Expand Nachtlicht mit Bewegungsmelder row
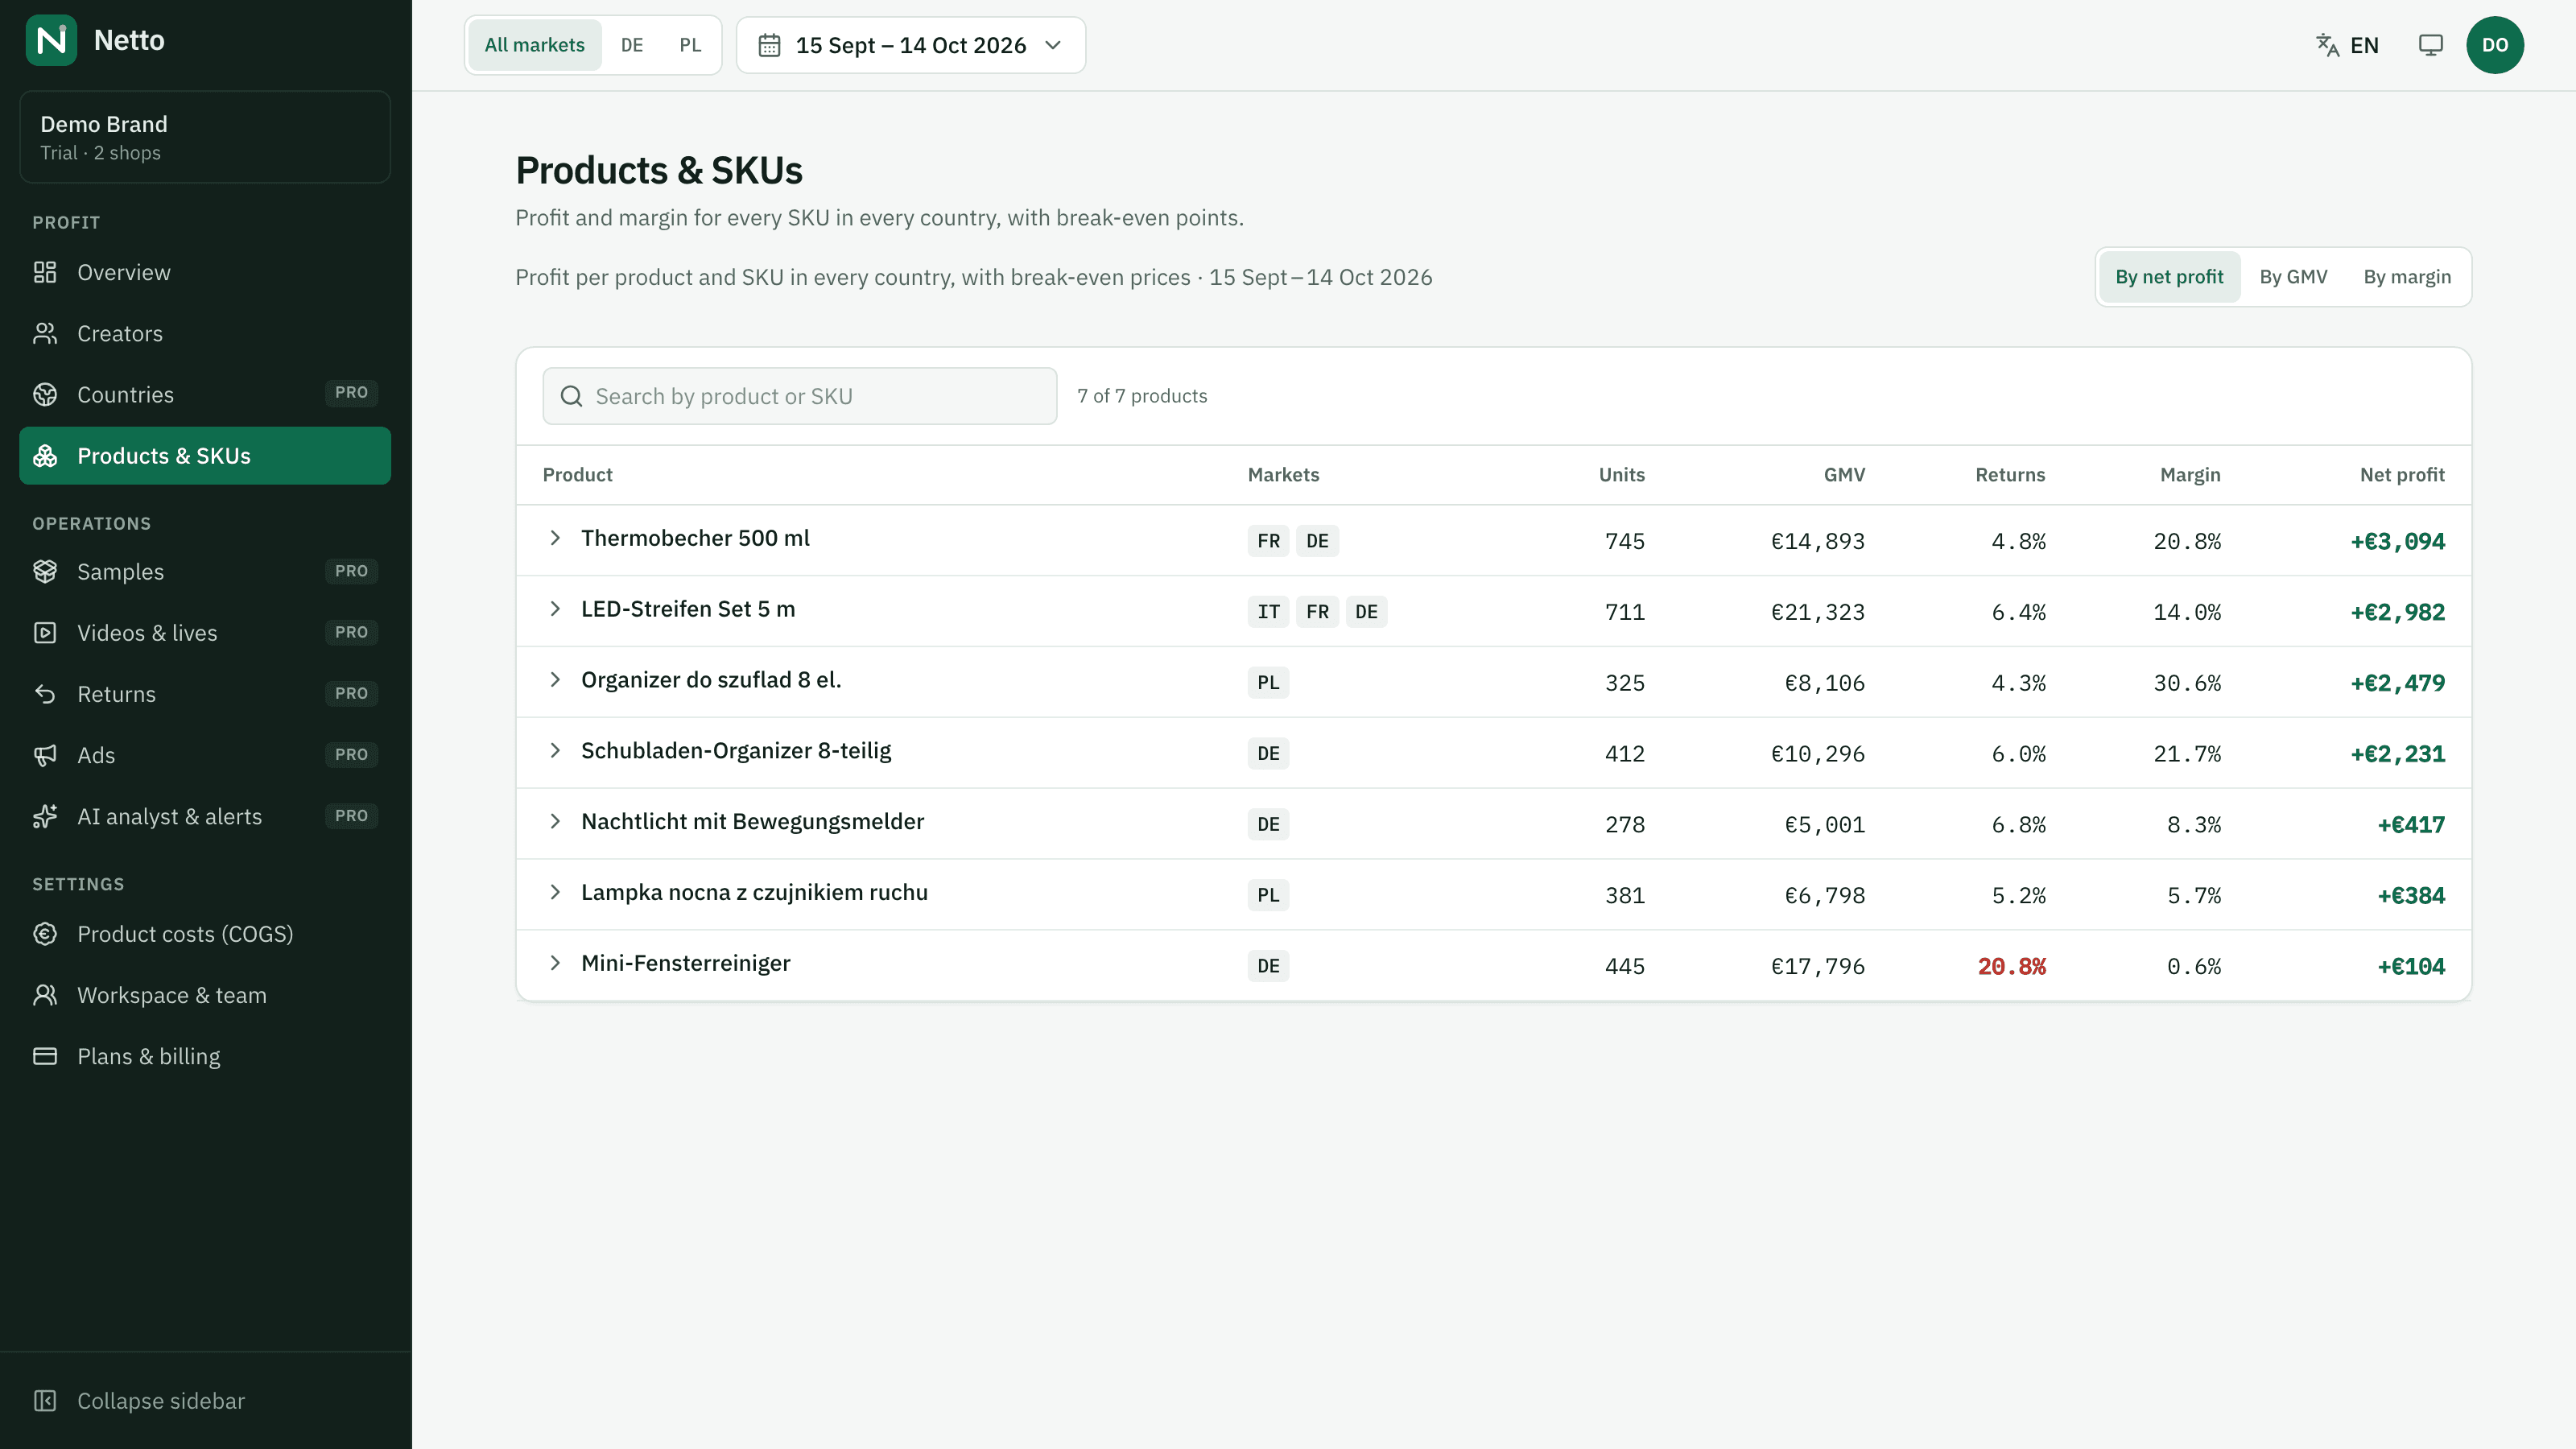 coord(555,822)
